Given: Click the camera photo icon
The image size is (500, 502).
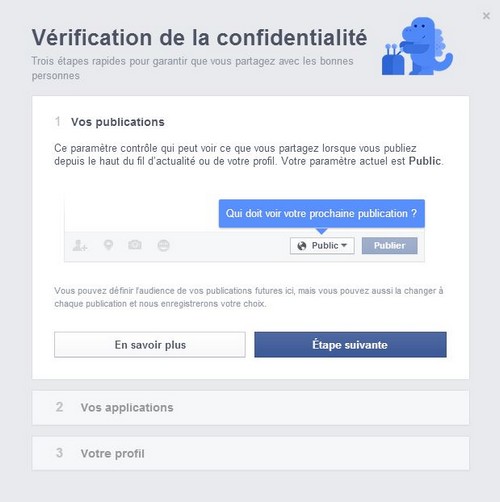Looking at the screenshot, I should tap(135, 245).
